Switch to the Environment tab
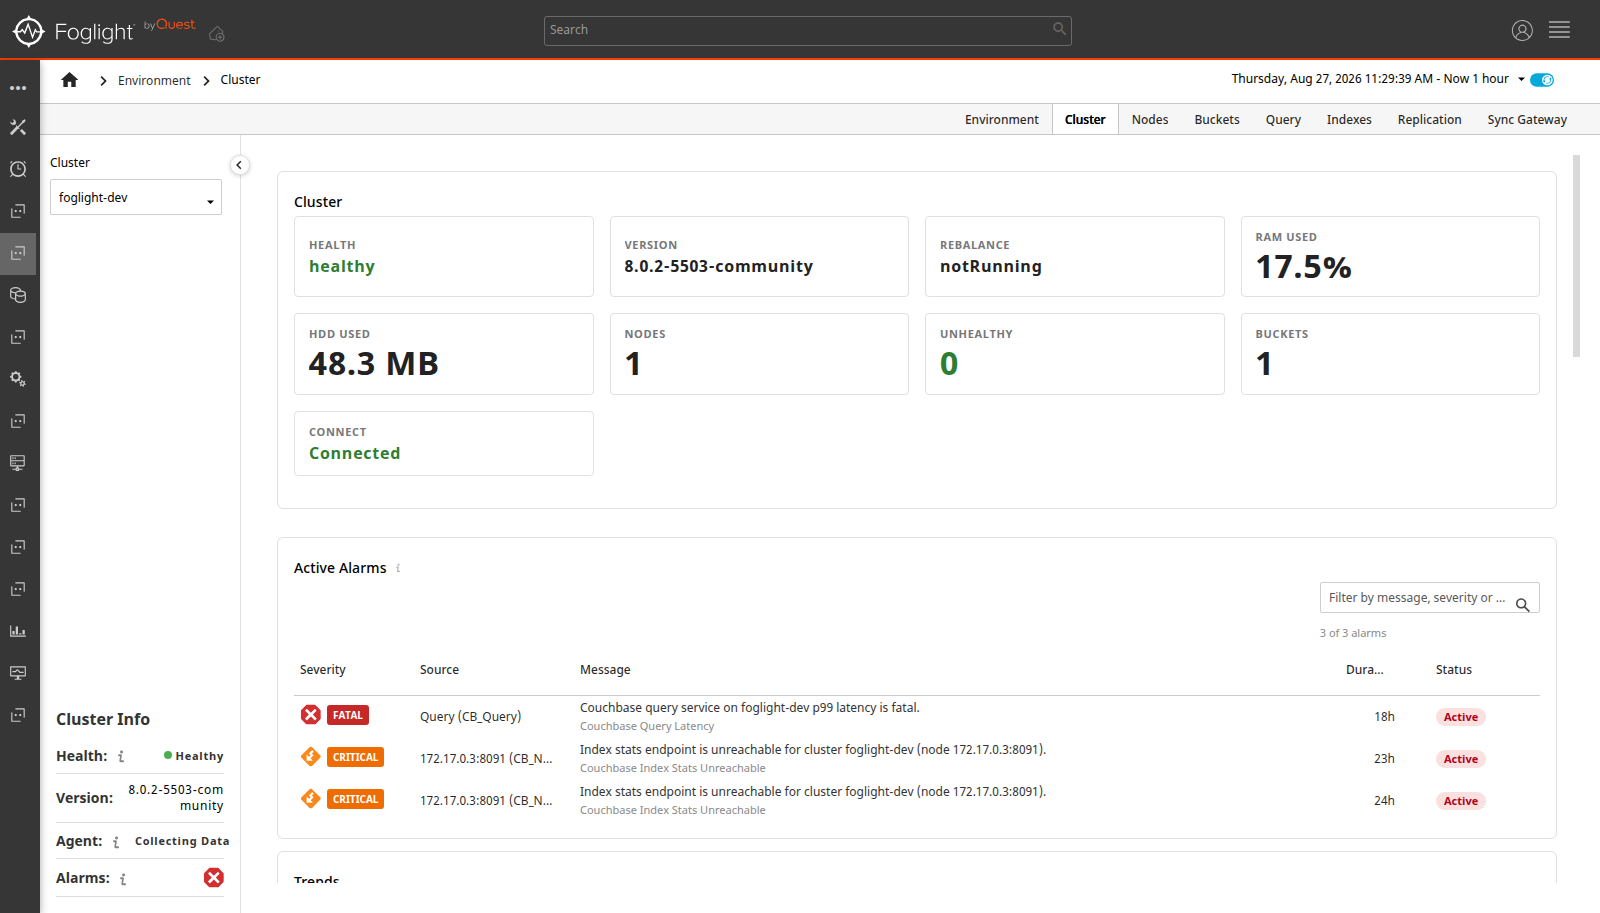 (x=1001, y=119)
